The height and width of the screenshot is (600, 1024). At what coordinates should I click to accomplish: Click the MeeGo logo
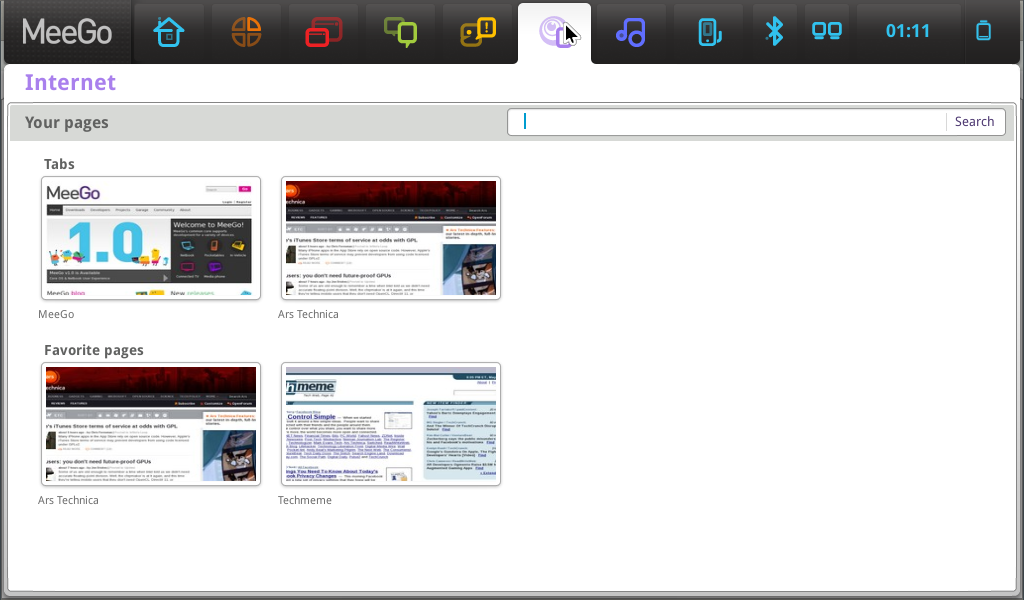67,31
